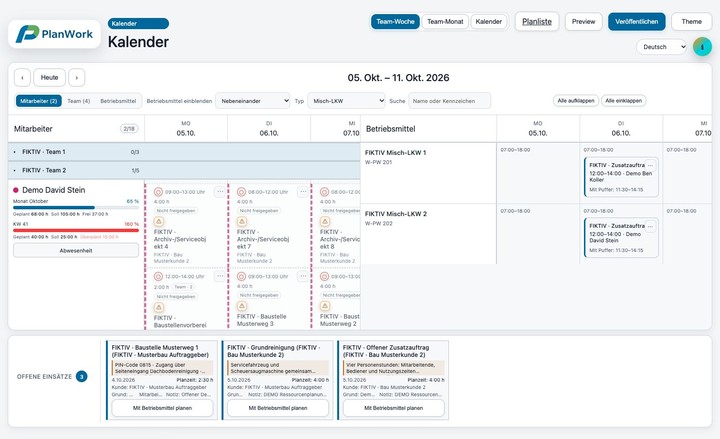This screenshot has height=439, width=720.
Task: Click clock icon on Monday 09:00–13:00 shift
Action: pos(158,192)
